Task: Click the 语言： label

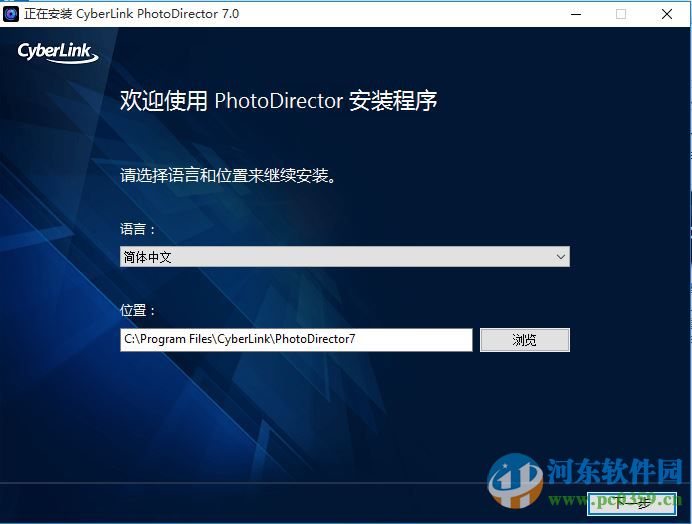Action: pos(138,229)
